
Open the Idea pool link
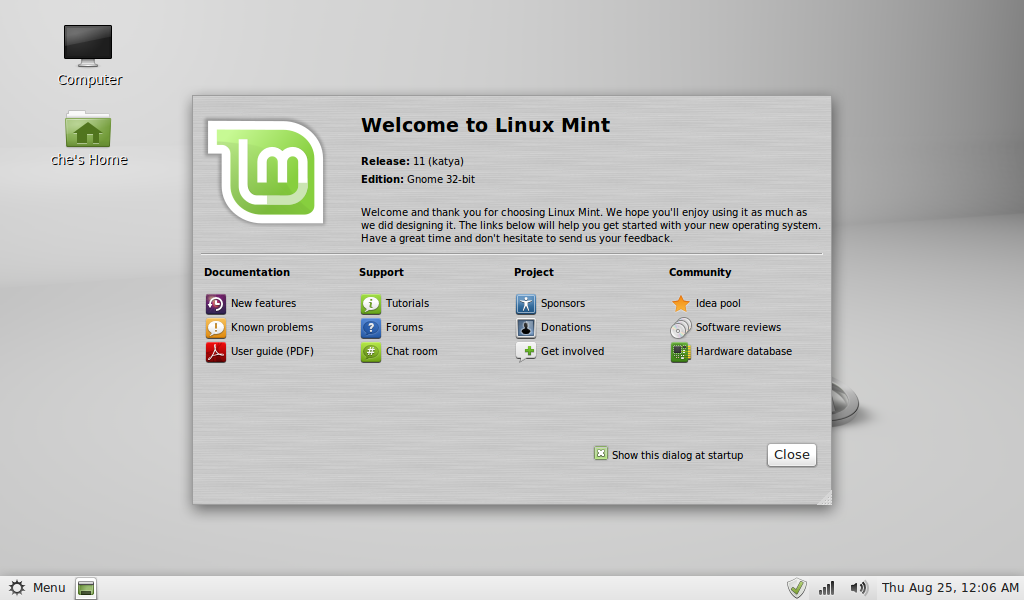(x=718, y=304)
